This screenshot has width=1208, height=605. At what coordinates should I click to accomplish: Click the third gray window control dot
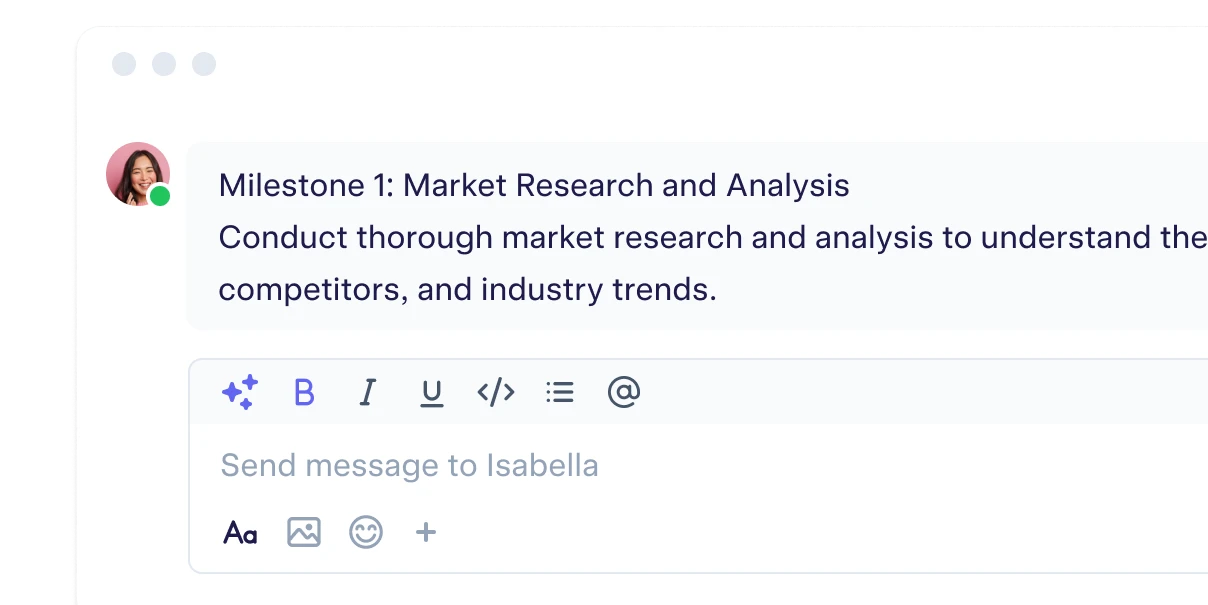pos(204,64)
